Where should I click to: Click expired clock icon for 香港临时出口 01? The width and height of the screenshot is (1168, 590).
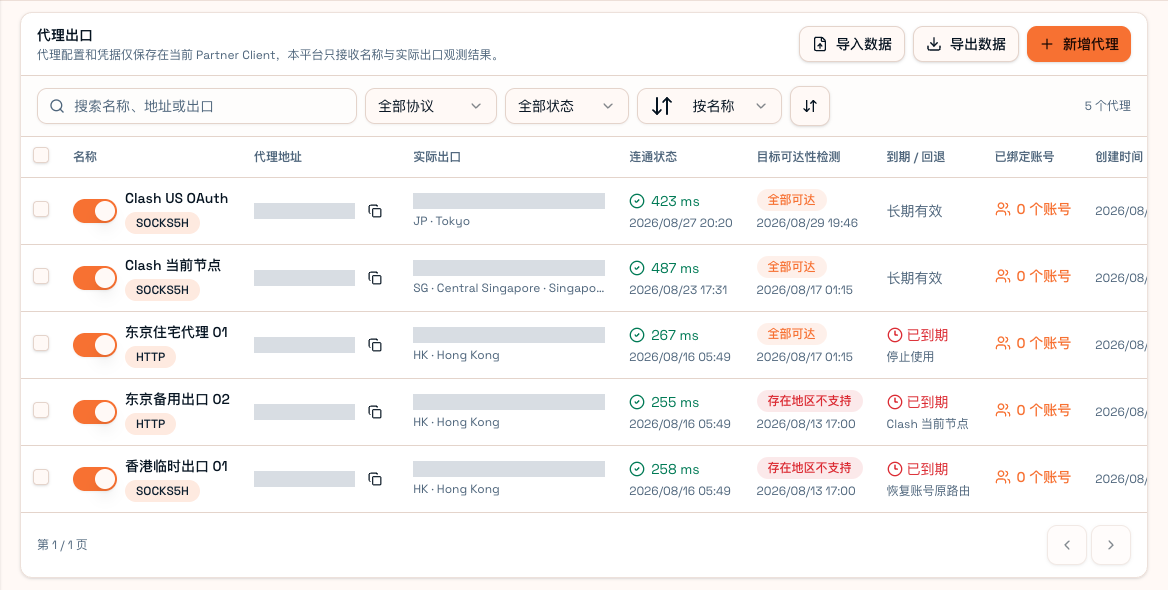pos(895,469)
